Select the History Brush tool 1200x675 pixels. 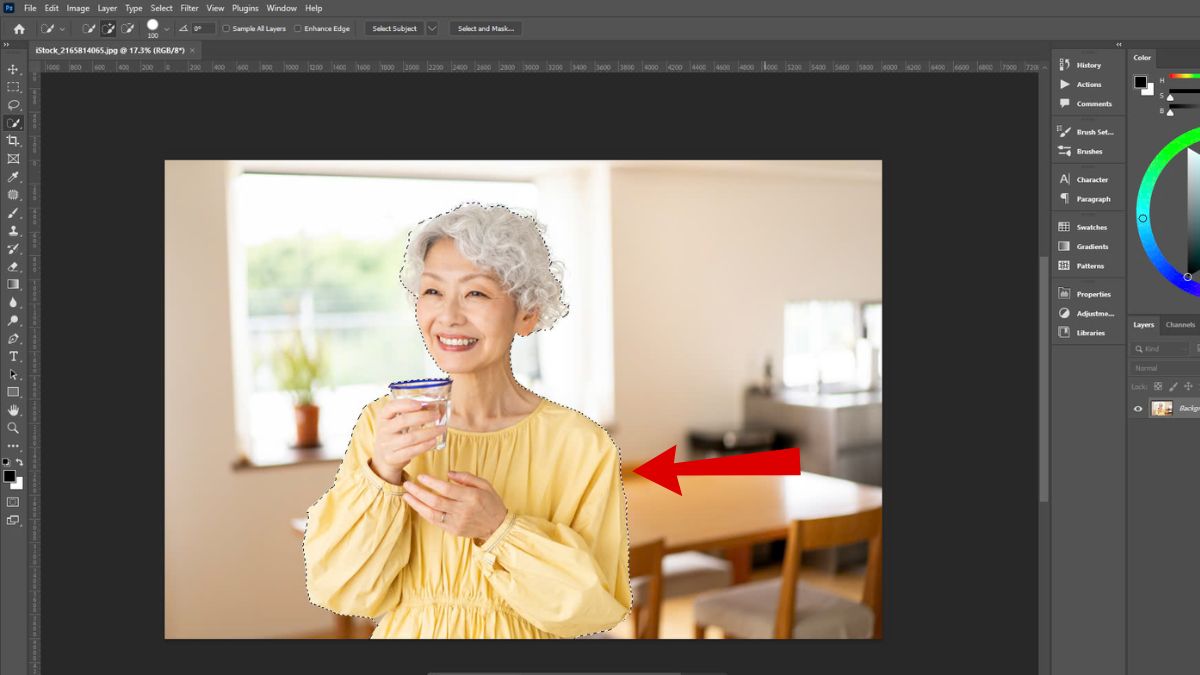coord(13,249)
